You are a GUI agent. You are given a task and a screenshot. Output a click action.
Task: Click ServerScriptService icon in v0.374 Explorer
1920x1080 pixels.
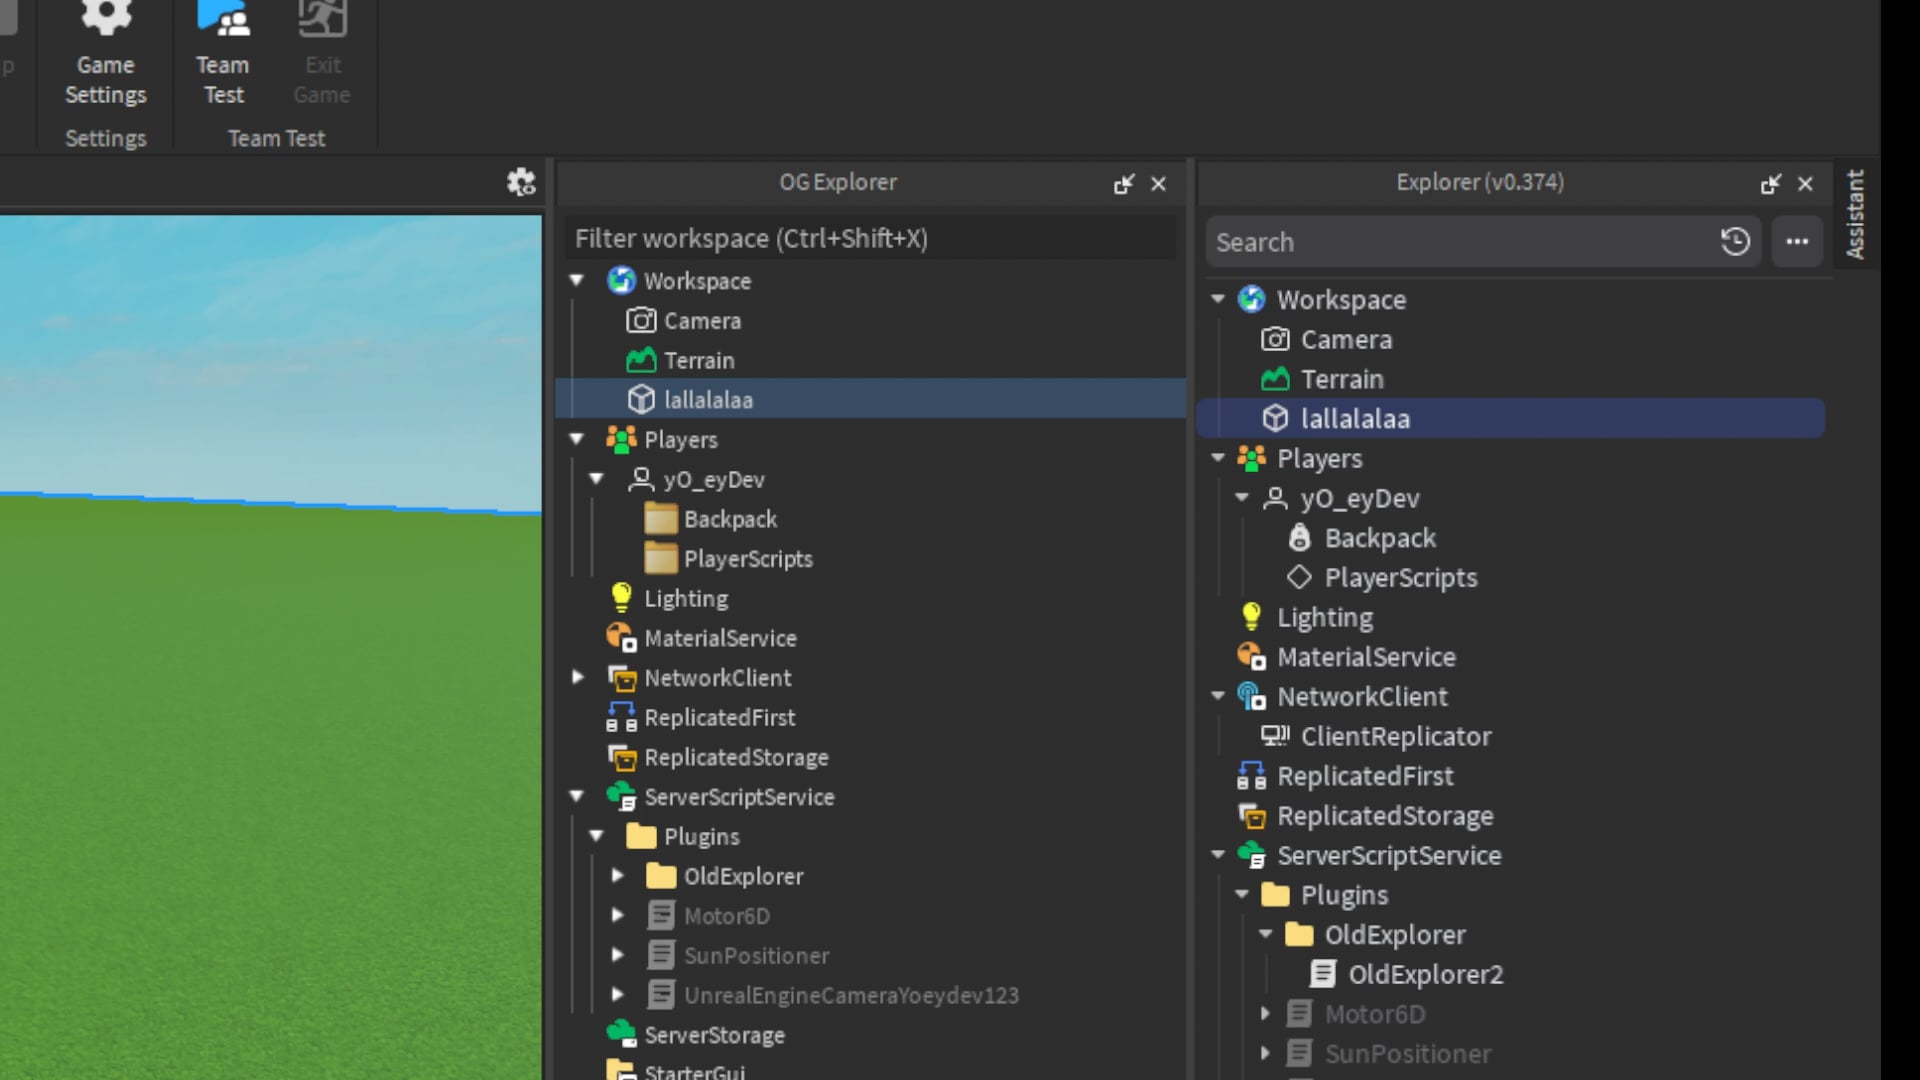click(1251, 855)
